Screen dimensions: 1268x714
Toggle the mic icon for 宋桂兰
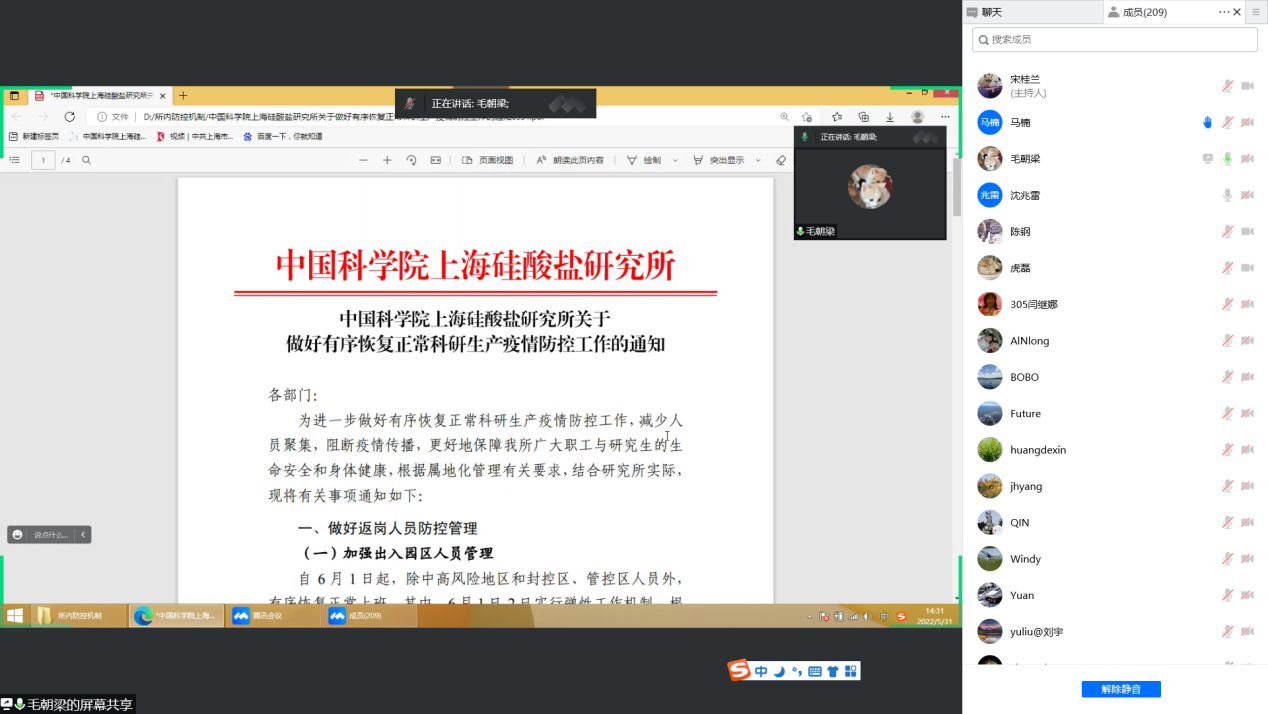point(1227,86)
